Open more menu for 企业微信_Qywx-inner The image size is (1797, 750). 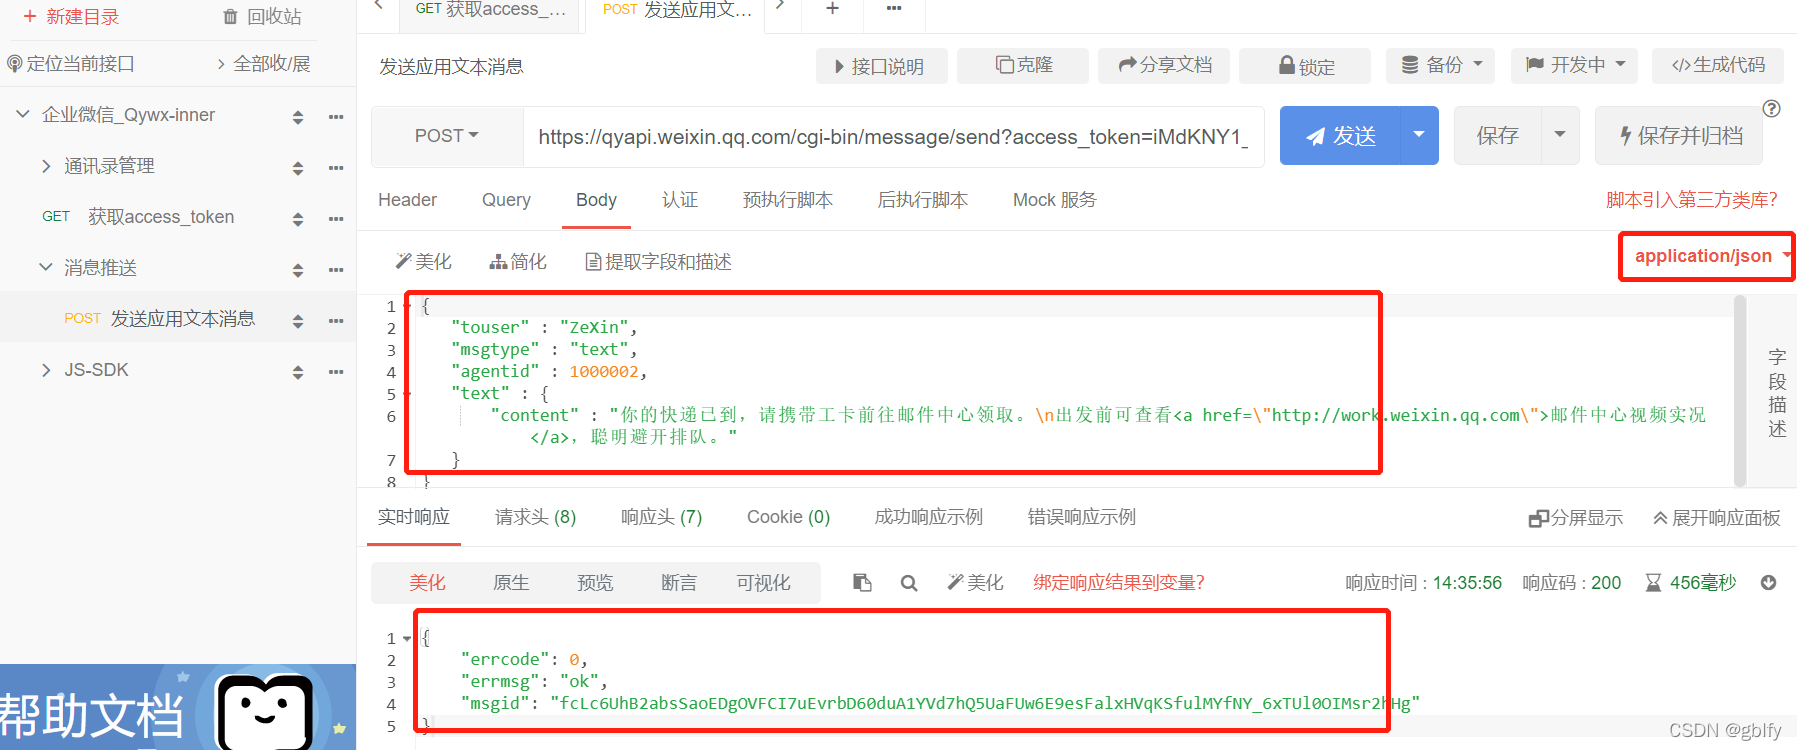[336, 117]
